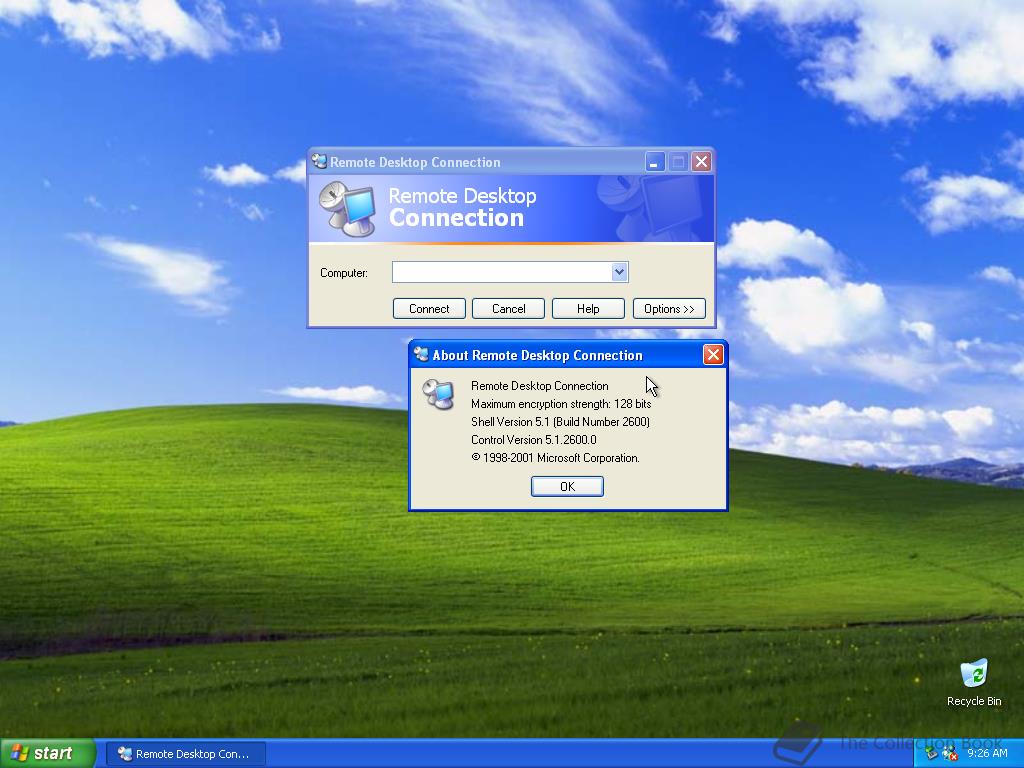Click the '1998-2001 Microsoft Corporation' copyright text
Viewport: 1024px width, 768px height.
555,458
